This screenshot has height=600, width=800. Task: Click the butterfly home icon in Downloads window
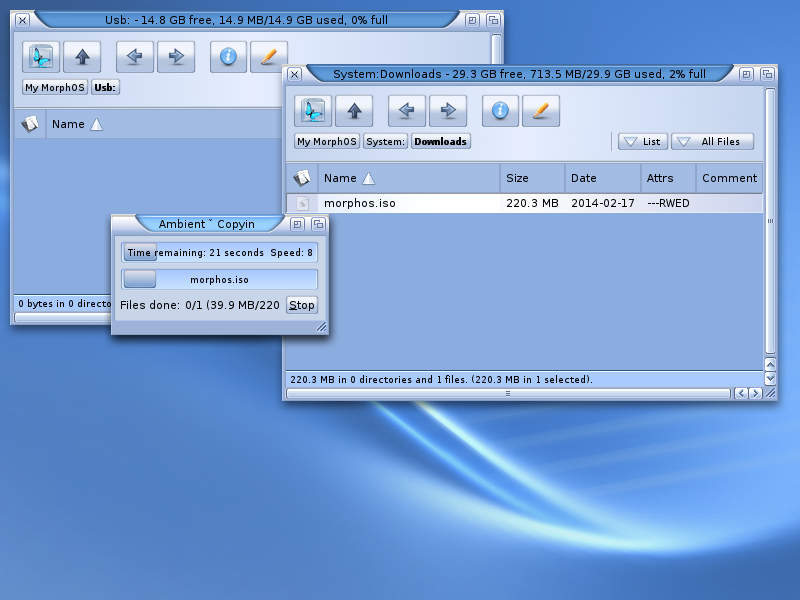tap(313, 111)
